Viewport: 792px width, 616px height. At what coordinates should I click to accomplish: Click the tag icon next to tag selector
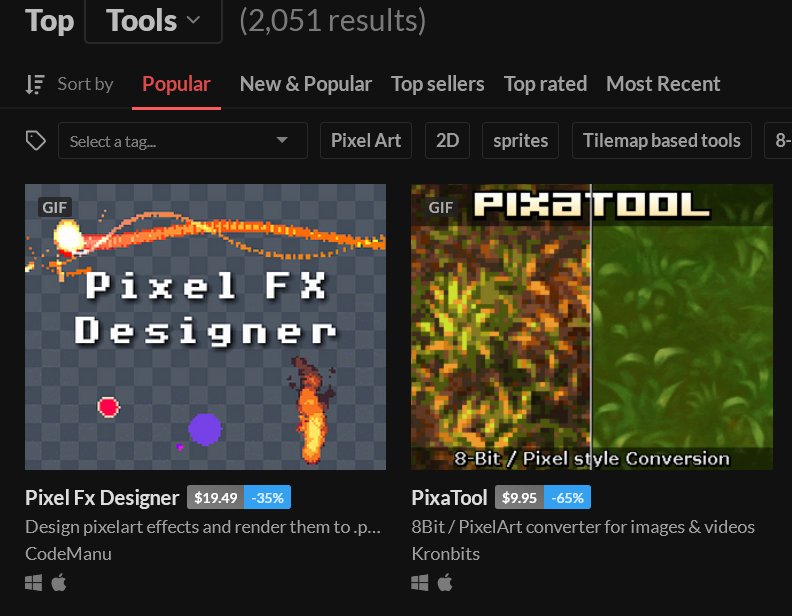tap(35, 140)
